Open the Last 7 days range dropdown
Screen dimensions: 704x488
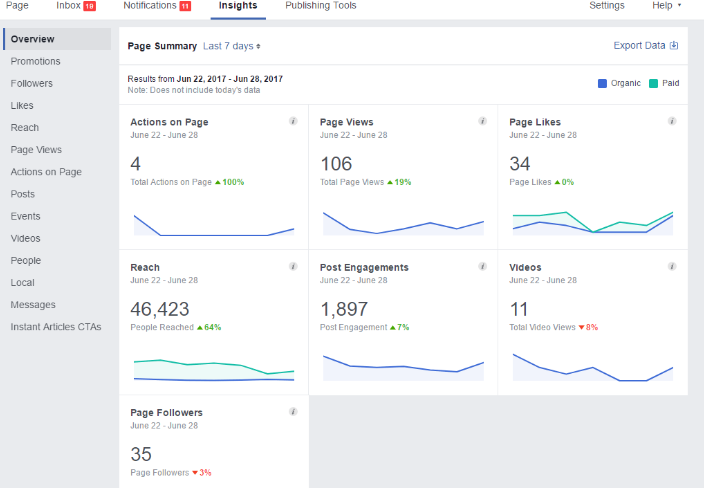pyautogui.click(x=232, y=46)
